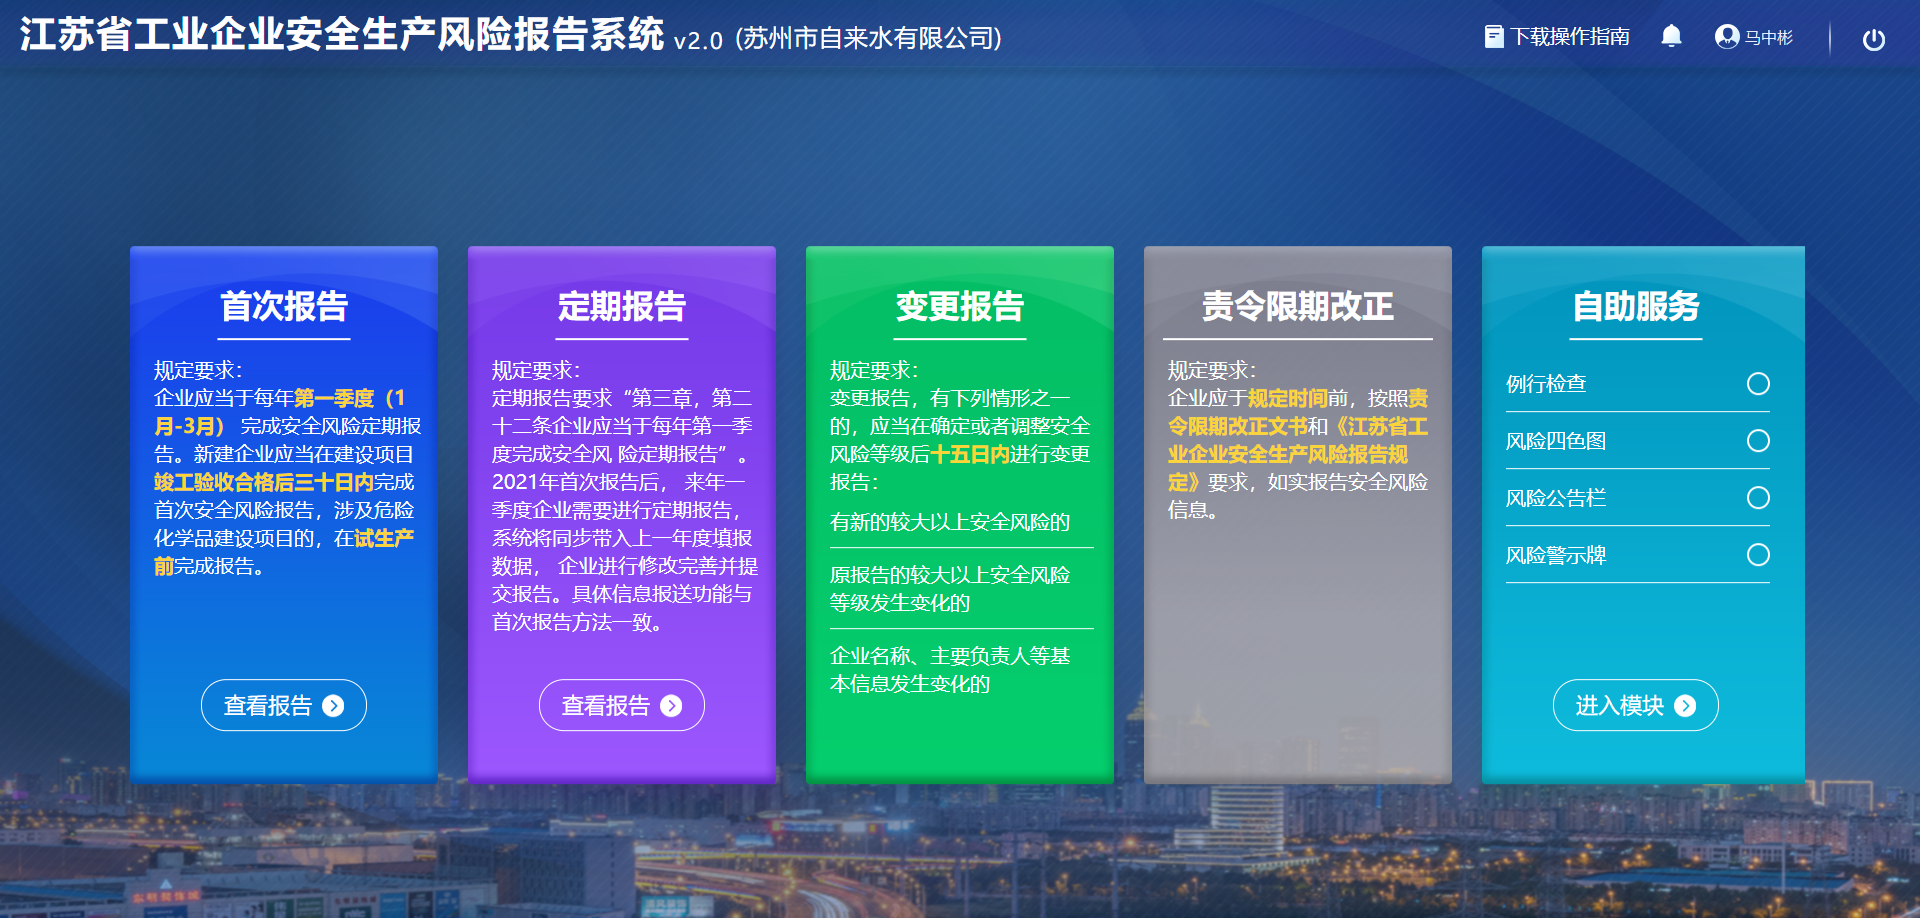Screen dimensions: 1920x918
Task: Click the user avatar icon
Action: pos(1726,37)
